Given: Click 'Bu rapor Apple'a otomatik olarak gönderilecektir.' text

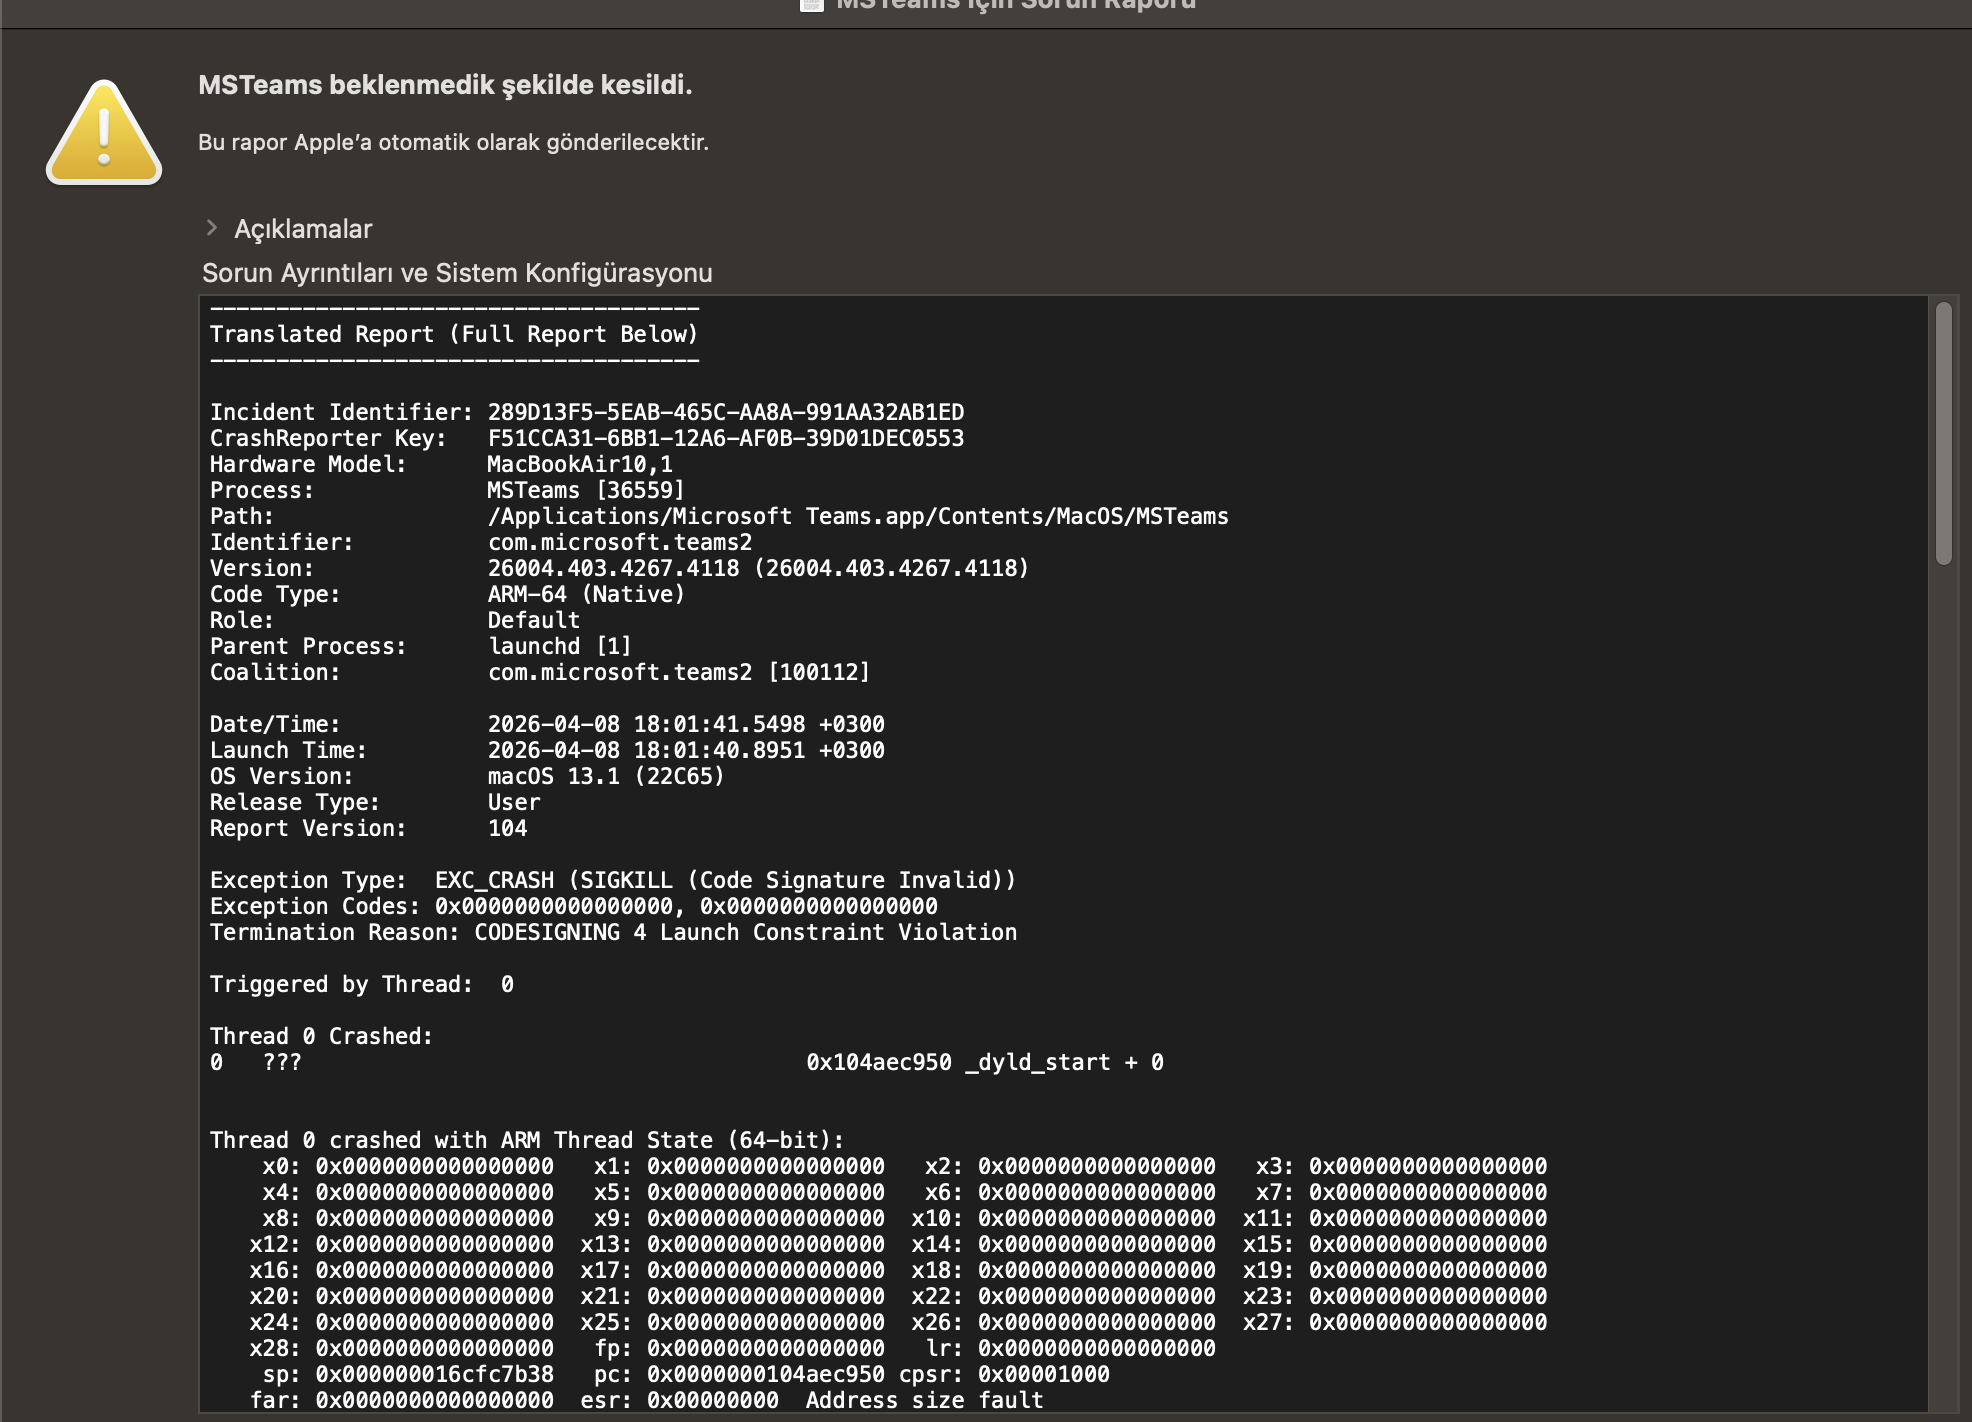Looking at the screenshot, I should point(453,142).
